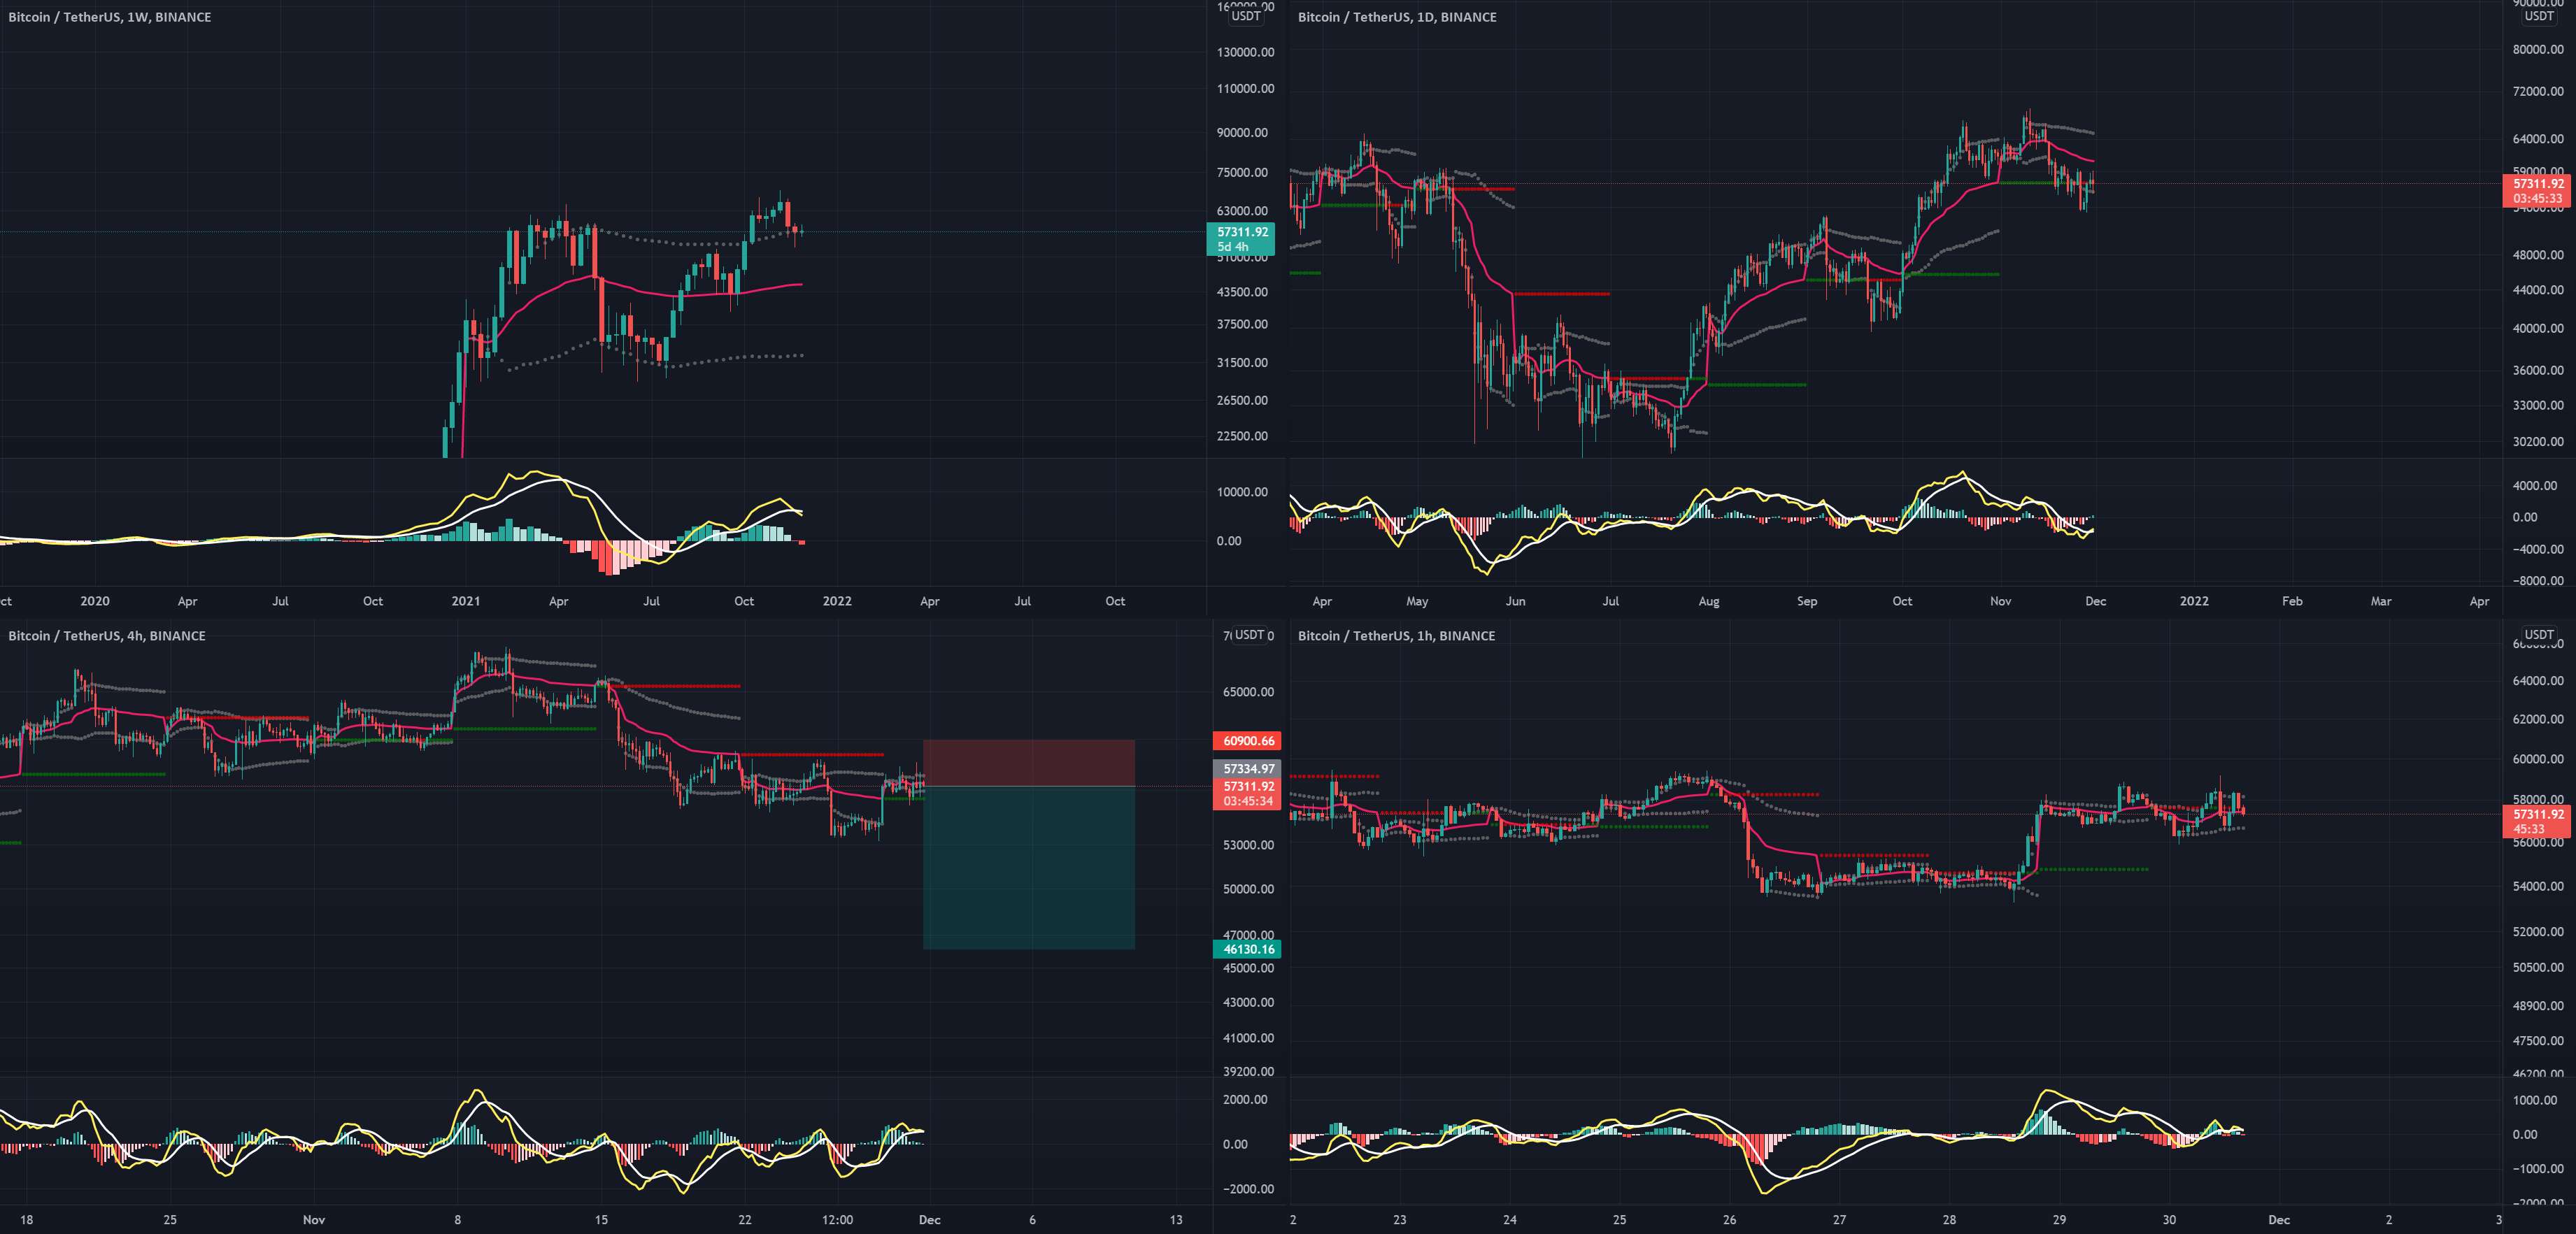Click the -8000.00 MACD value on daily chart
The image size is (2576, 1234).
pos(2538,581)
